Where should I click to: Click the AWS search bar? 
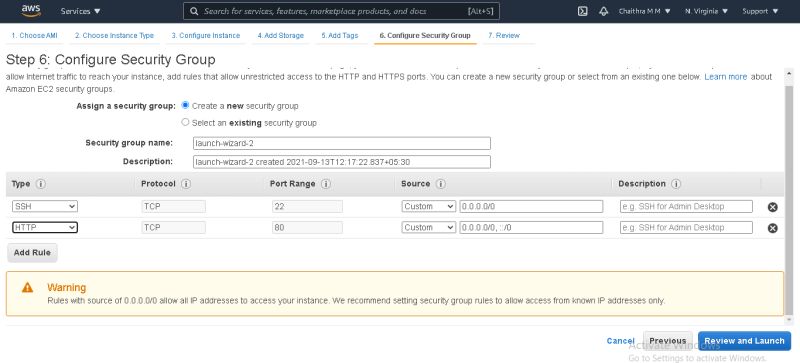[x=341, y=11]
